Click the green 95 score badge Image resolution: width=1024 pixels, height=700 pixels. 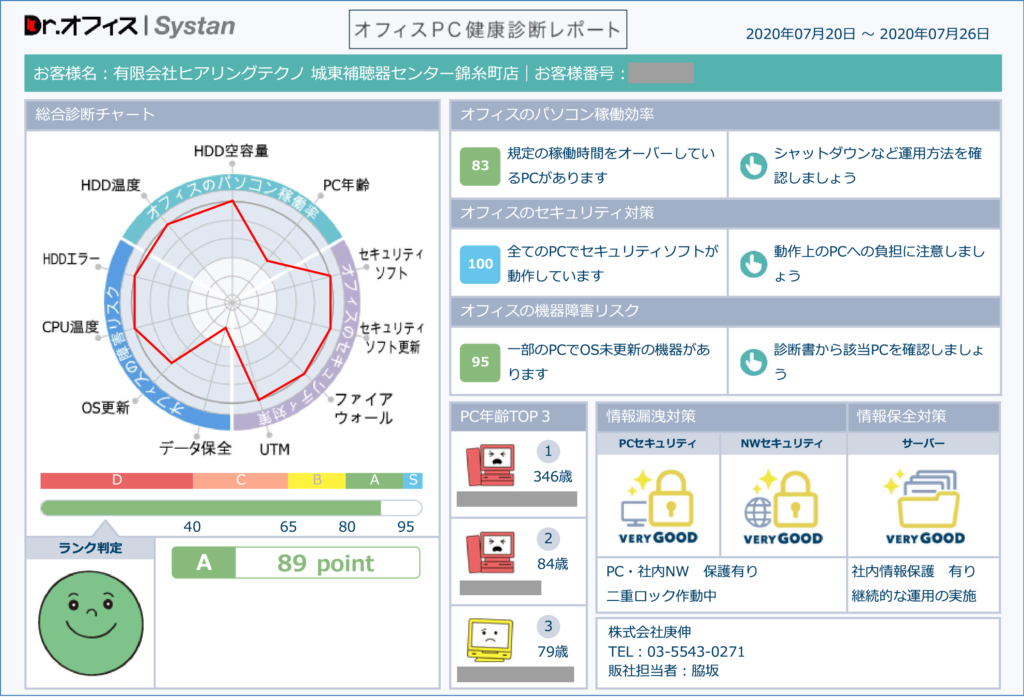pos(480,362)
